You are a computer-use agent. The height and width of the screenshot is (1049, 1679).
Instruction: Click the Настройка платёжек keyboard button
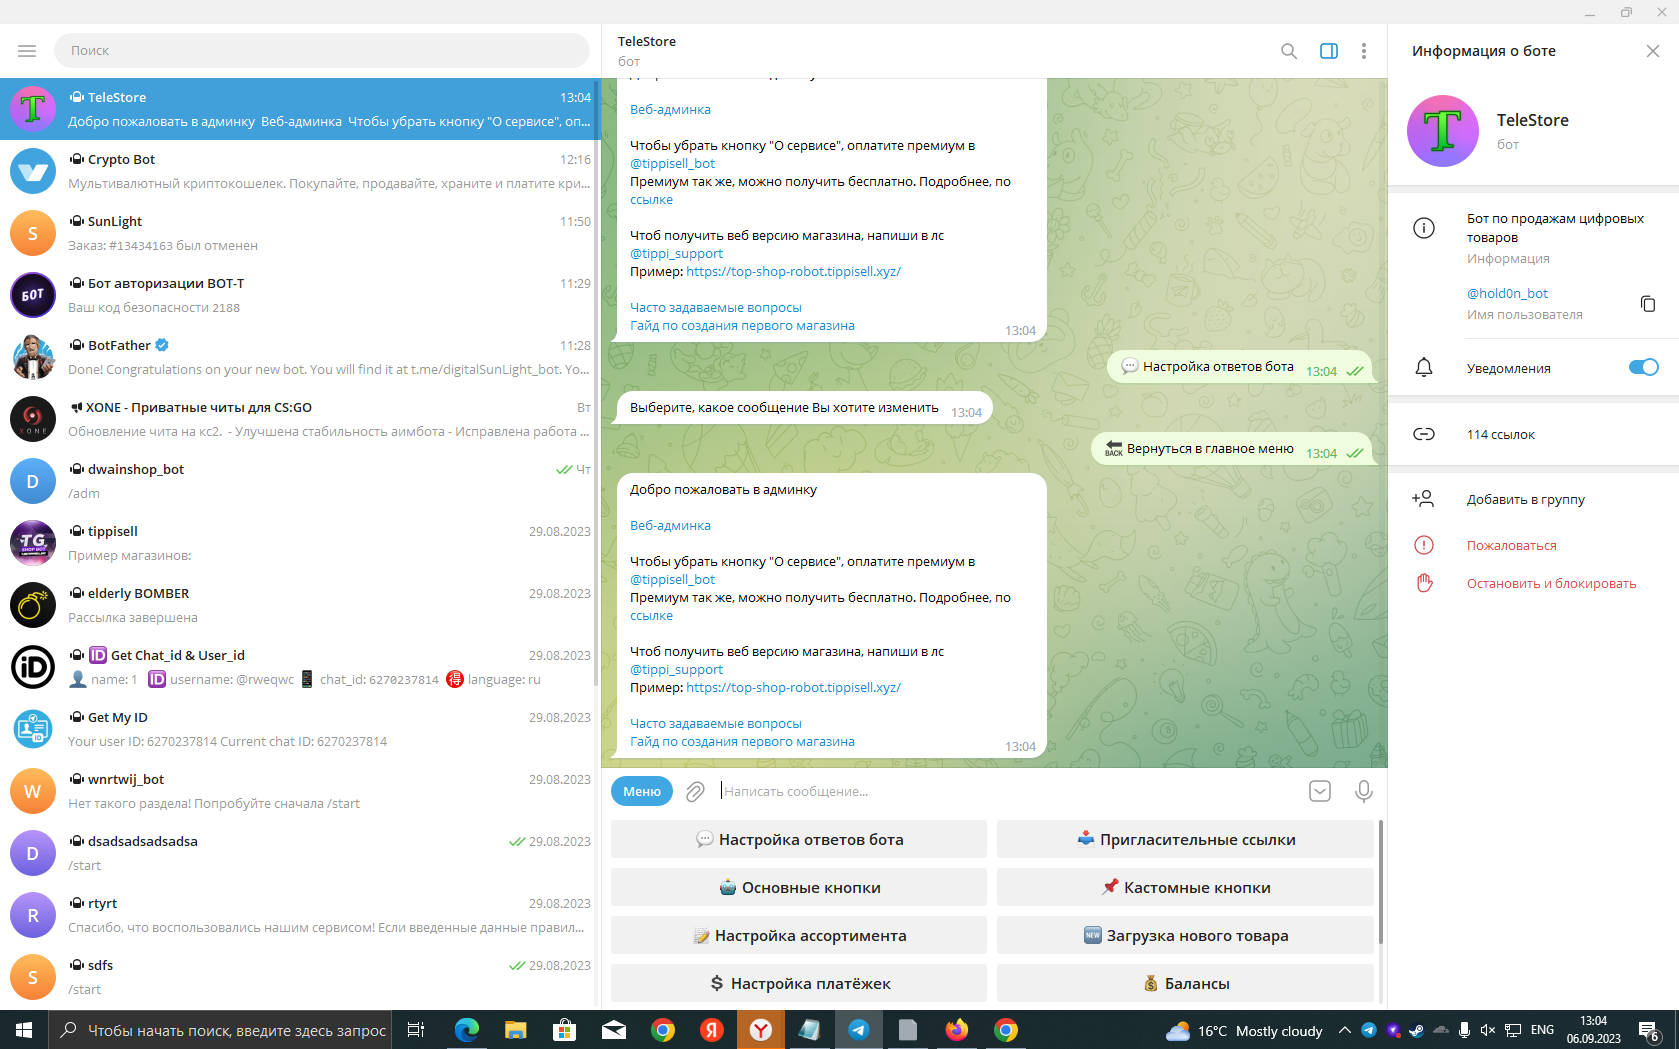tap(799, 983)
